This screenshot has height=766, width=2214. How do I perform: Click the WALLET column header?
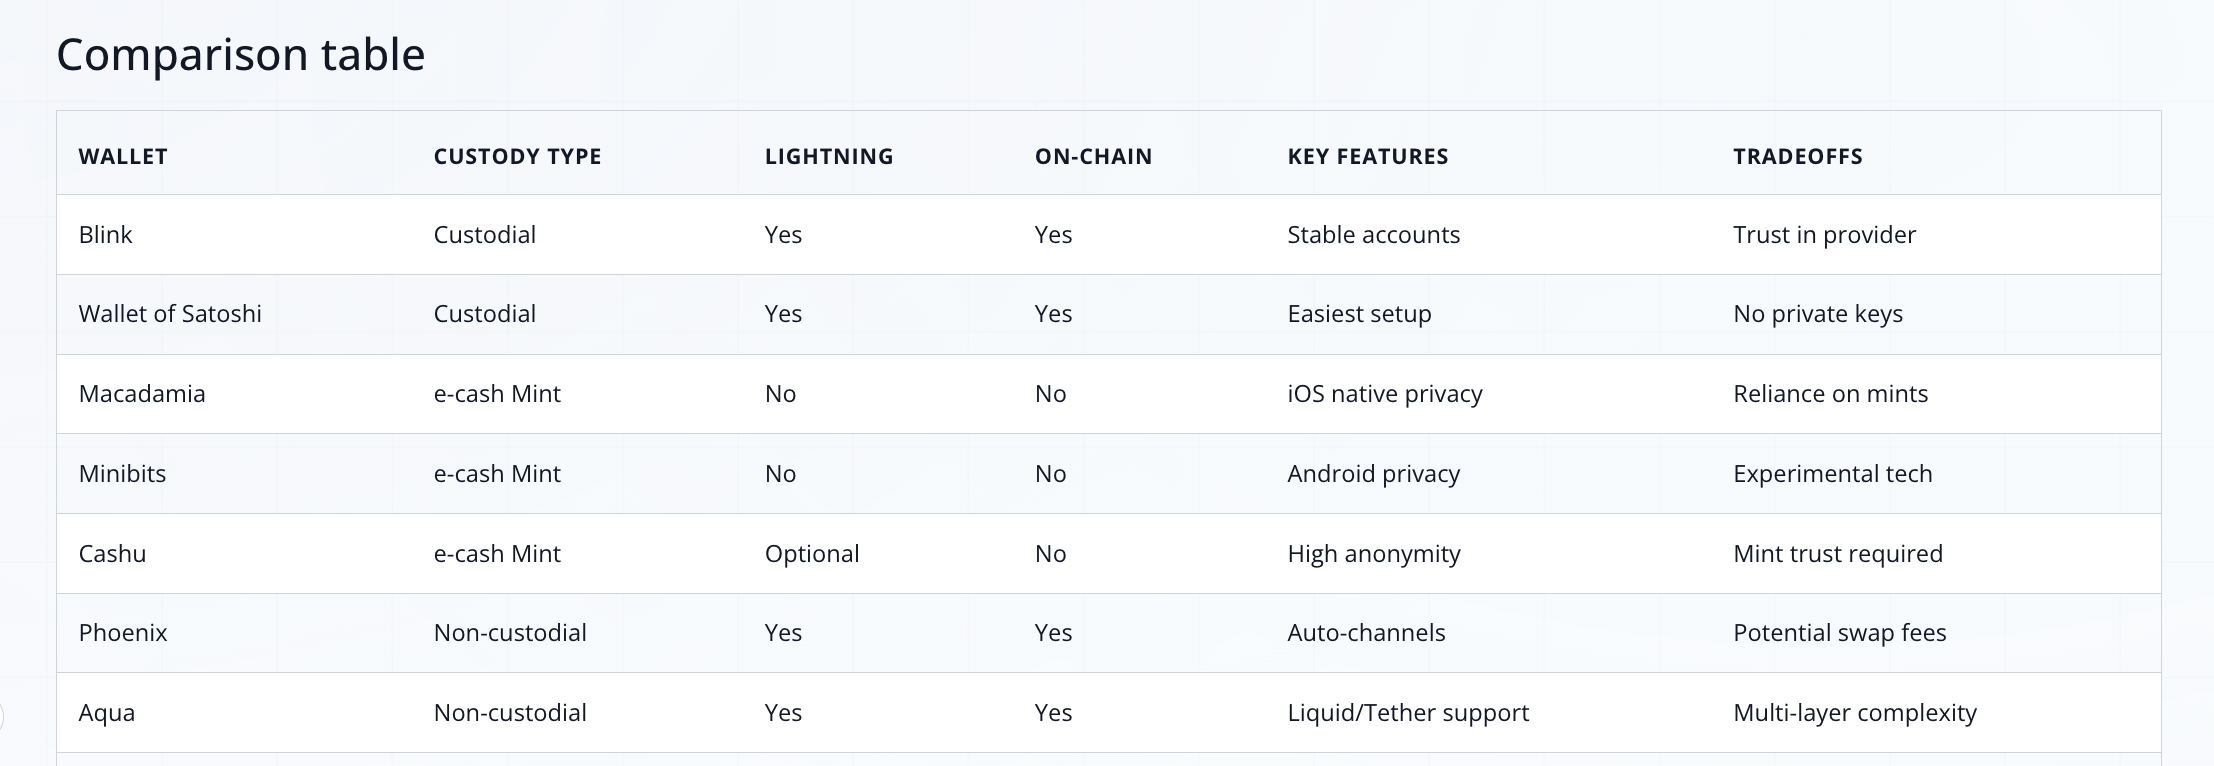(x=123, y=156)
